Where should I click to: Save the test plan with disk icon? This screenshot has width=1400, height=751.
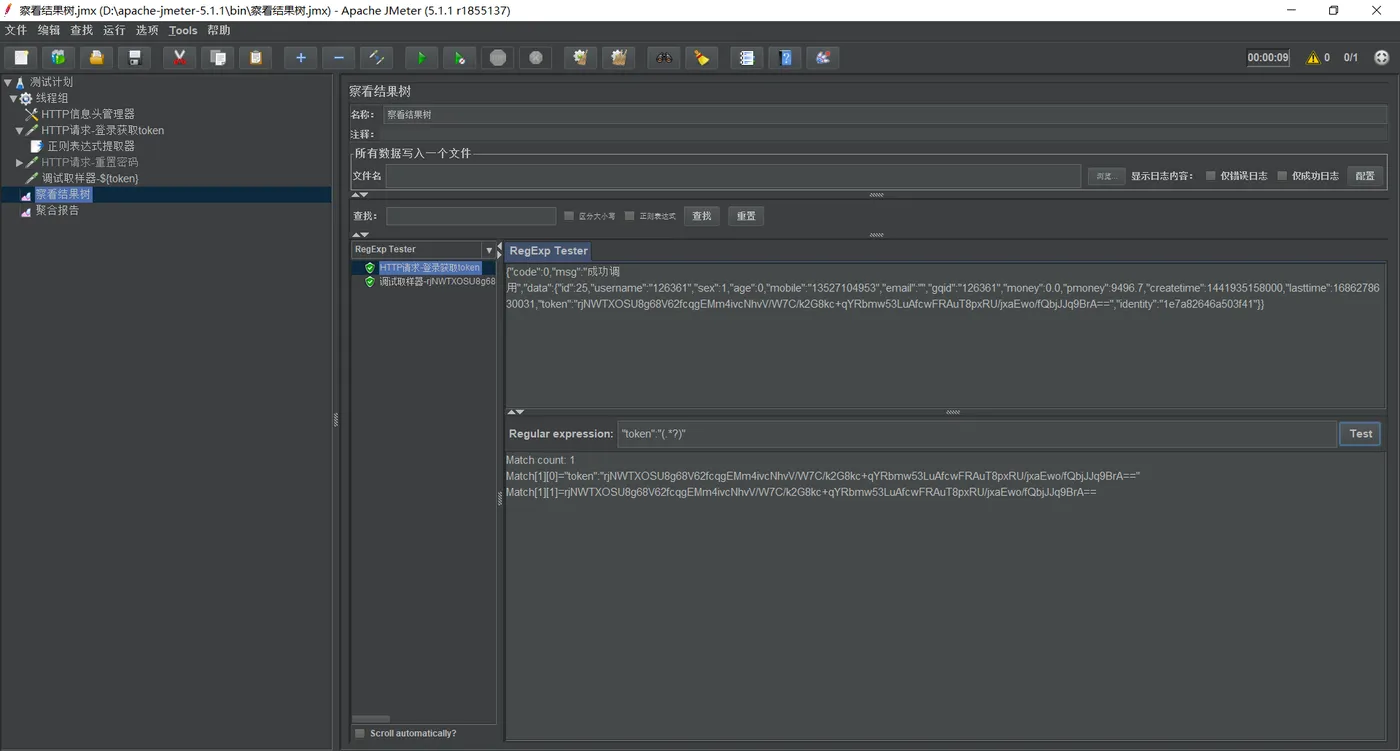[134, 58]
